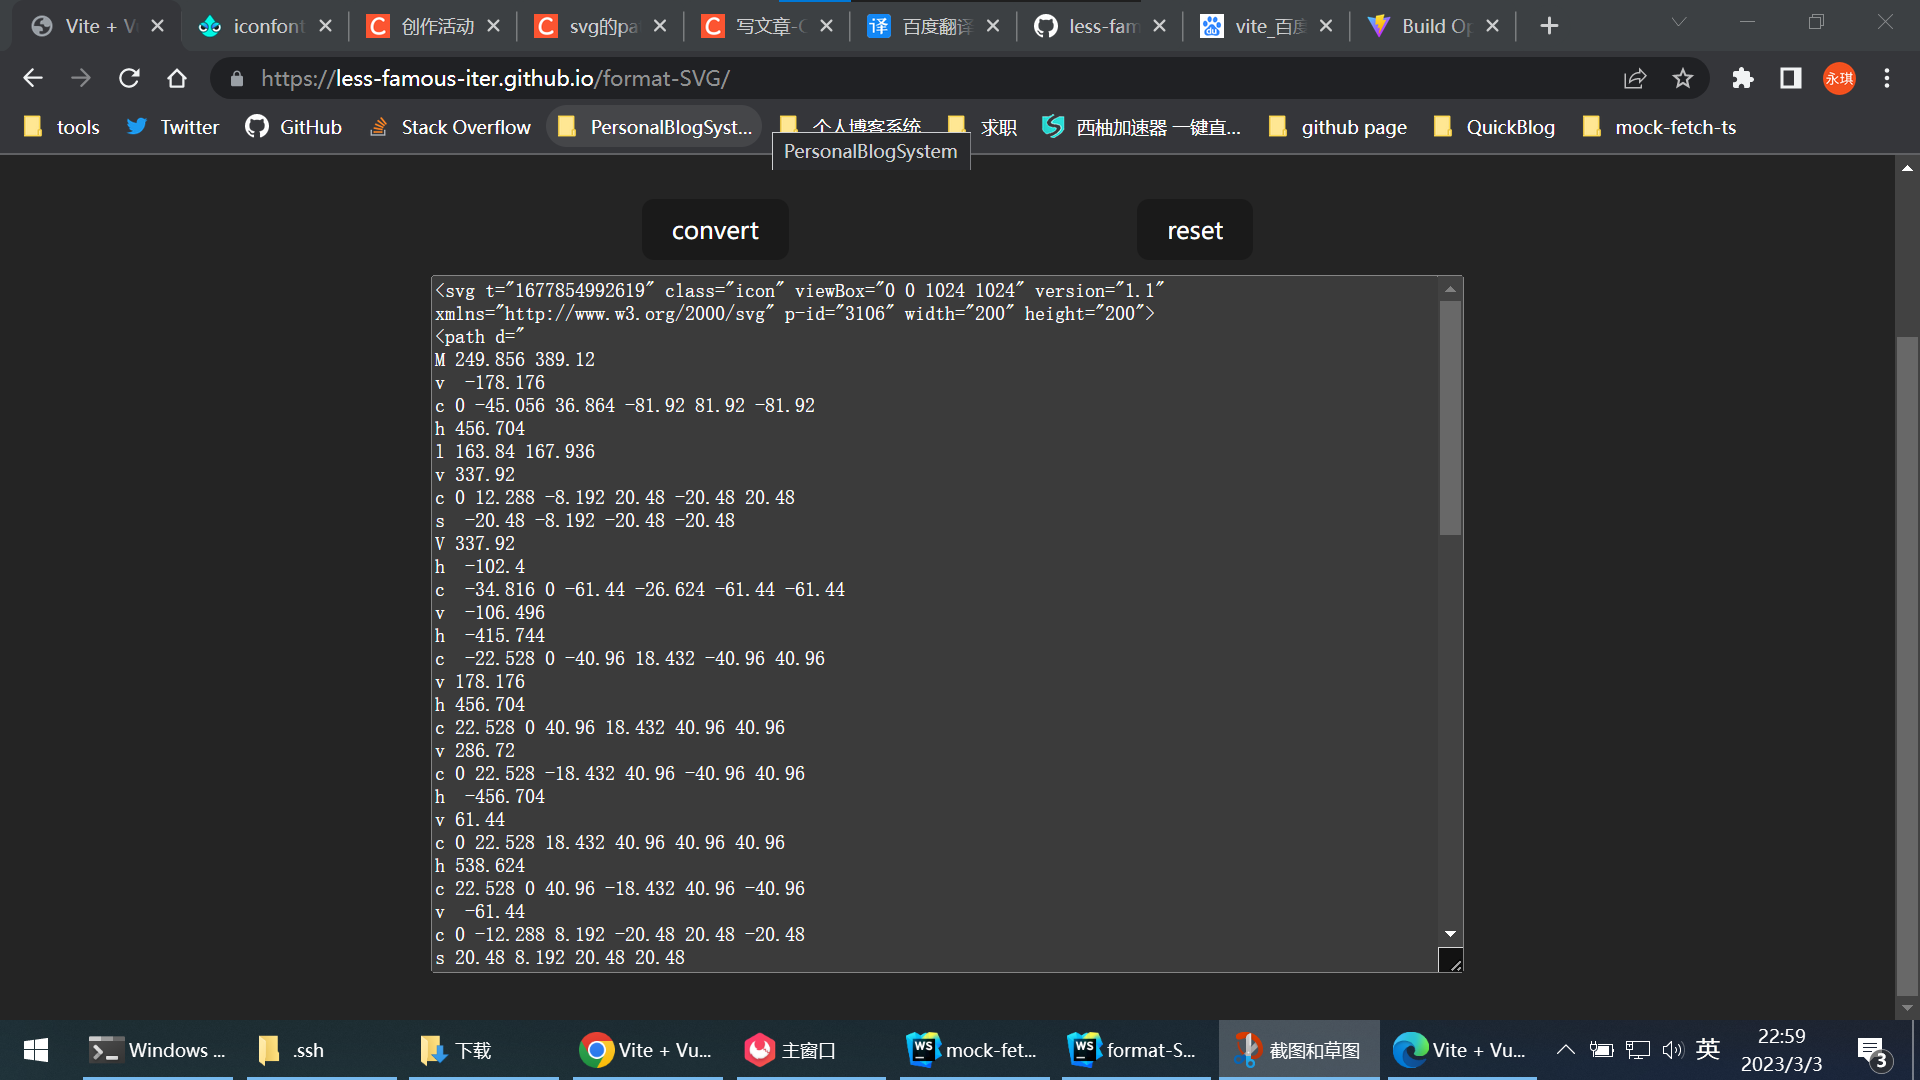
Task: Open the Chrome three-dot menu
Action: pyautogui.click(x=1887, y=78)
